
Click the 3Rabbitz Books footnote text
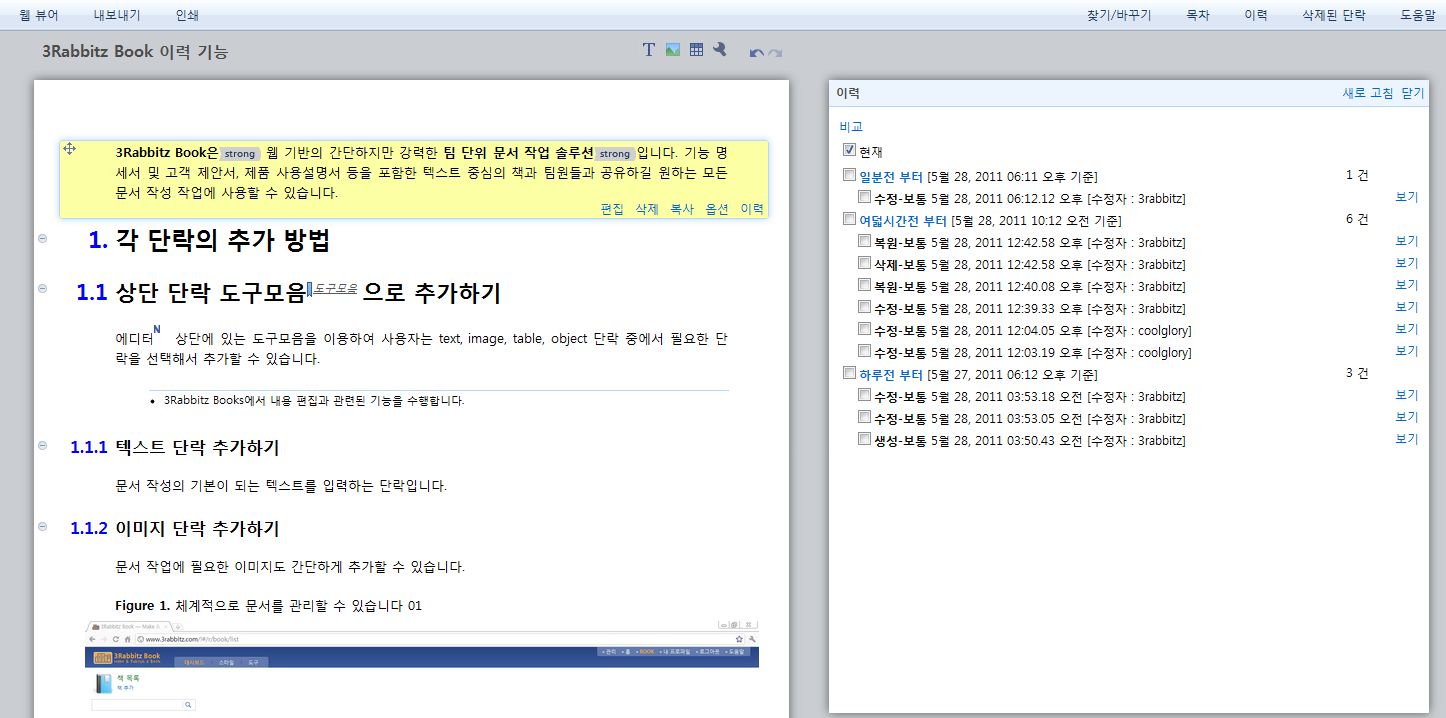[x=314, y=401]
